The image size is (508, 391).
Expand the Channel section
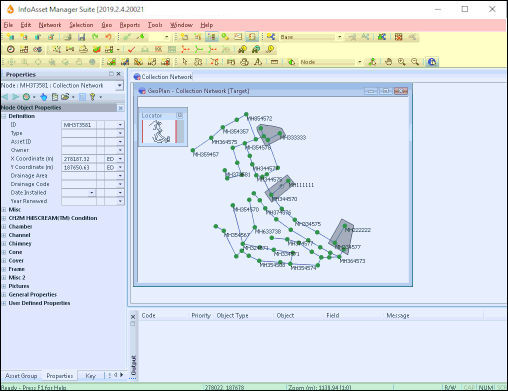[4, 235]
